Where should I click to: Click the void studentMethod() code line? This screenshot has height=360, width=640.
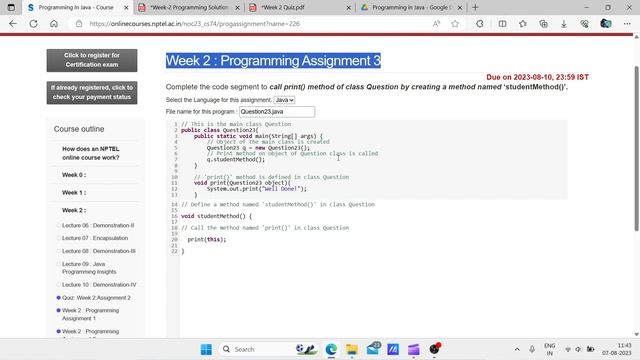click(x=216, y=216)
